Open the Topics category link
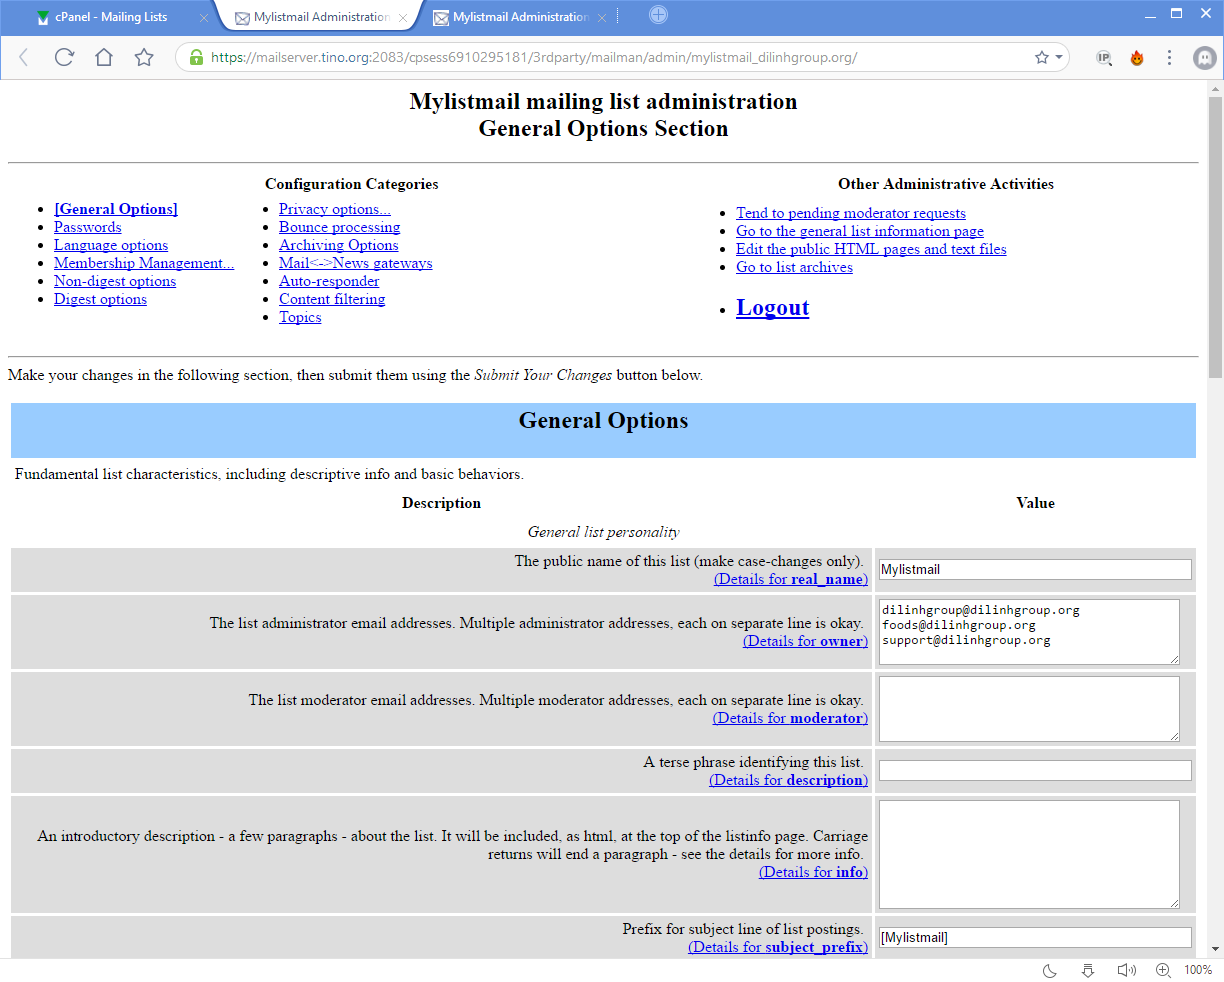 coord(300,317)
